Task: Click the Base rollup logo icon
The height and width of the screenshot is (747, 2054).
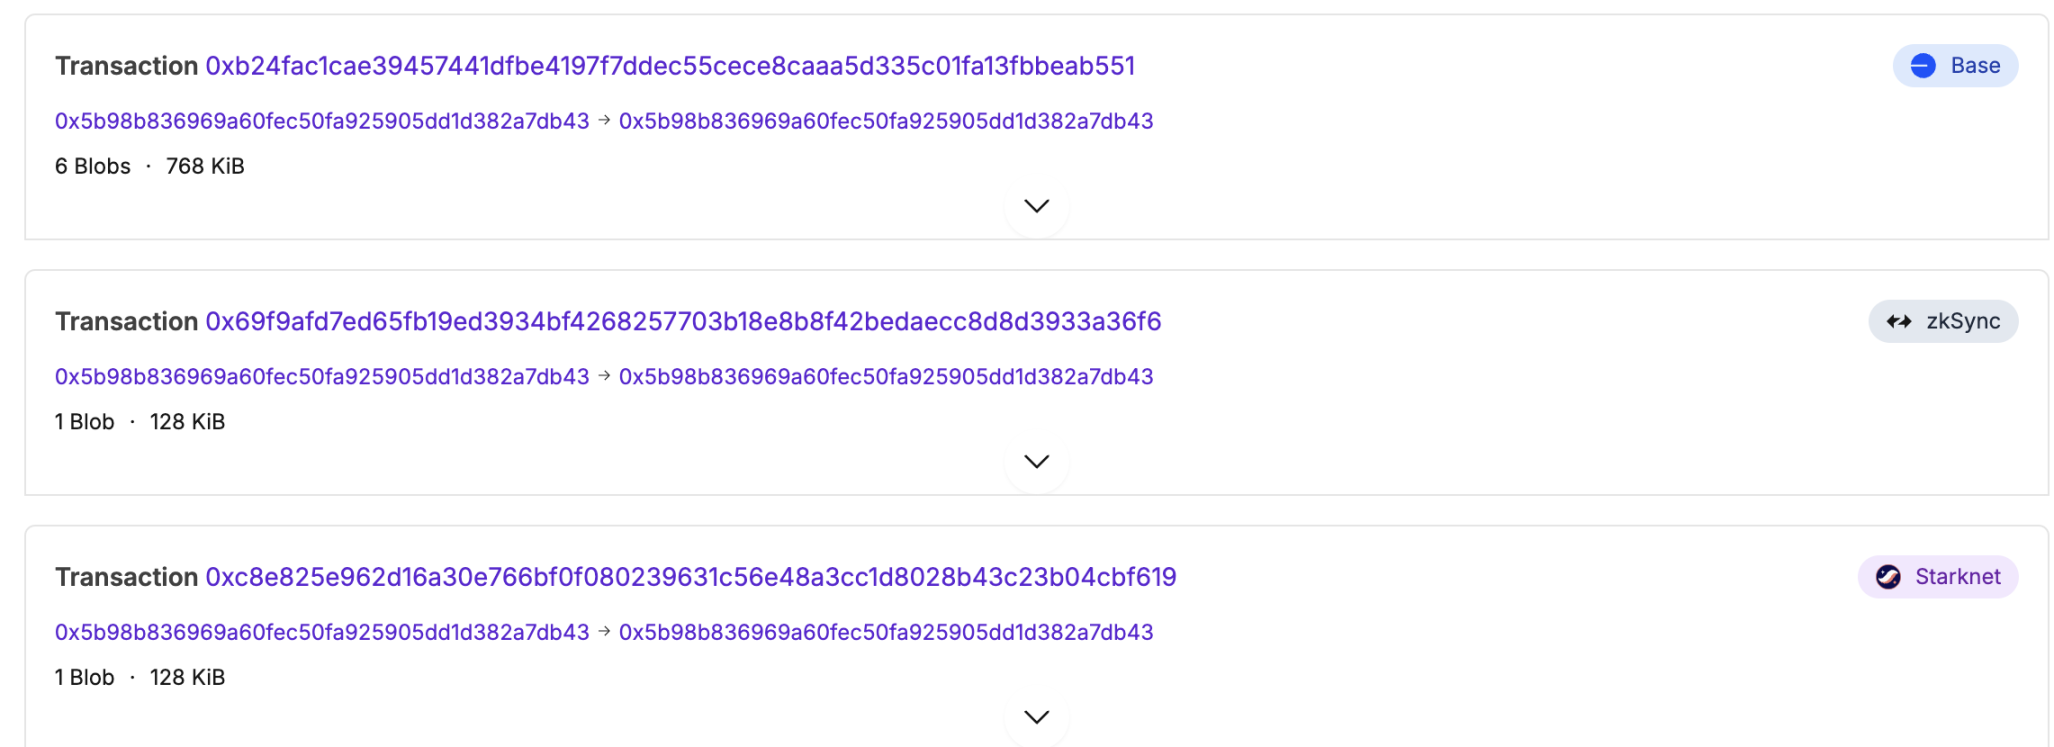Action: [x=1922, y=66]
